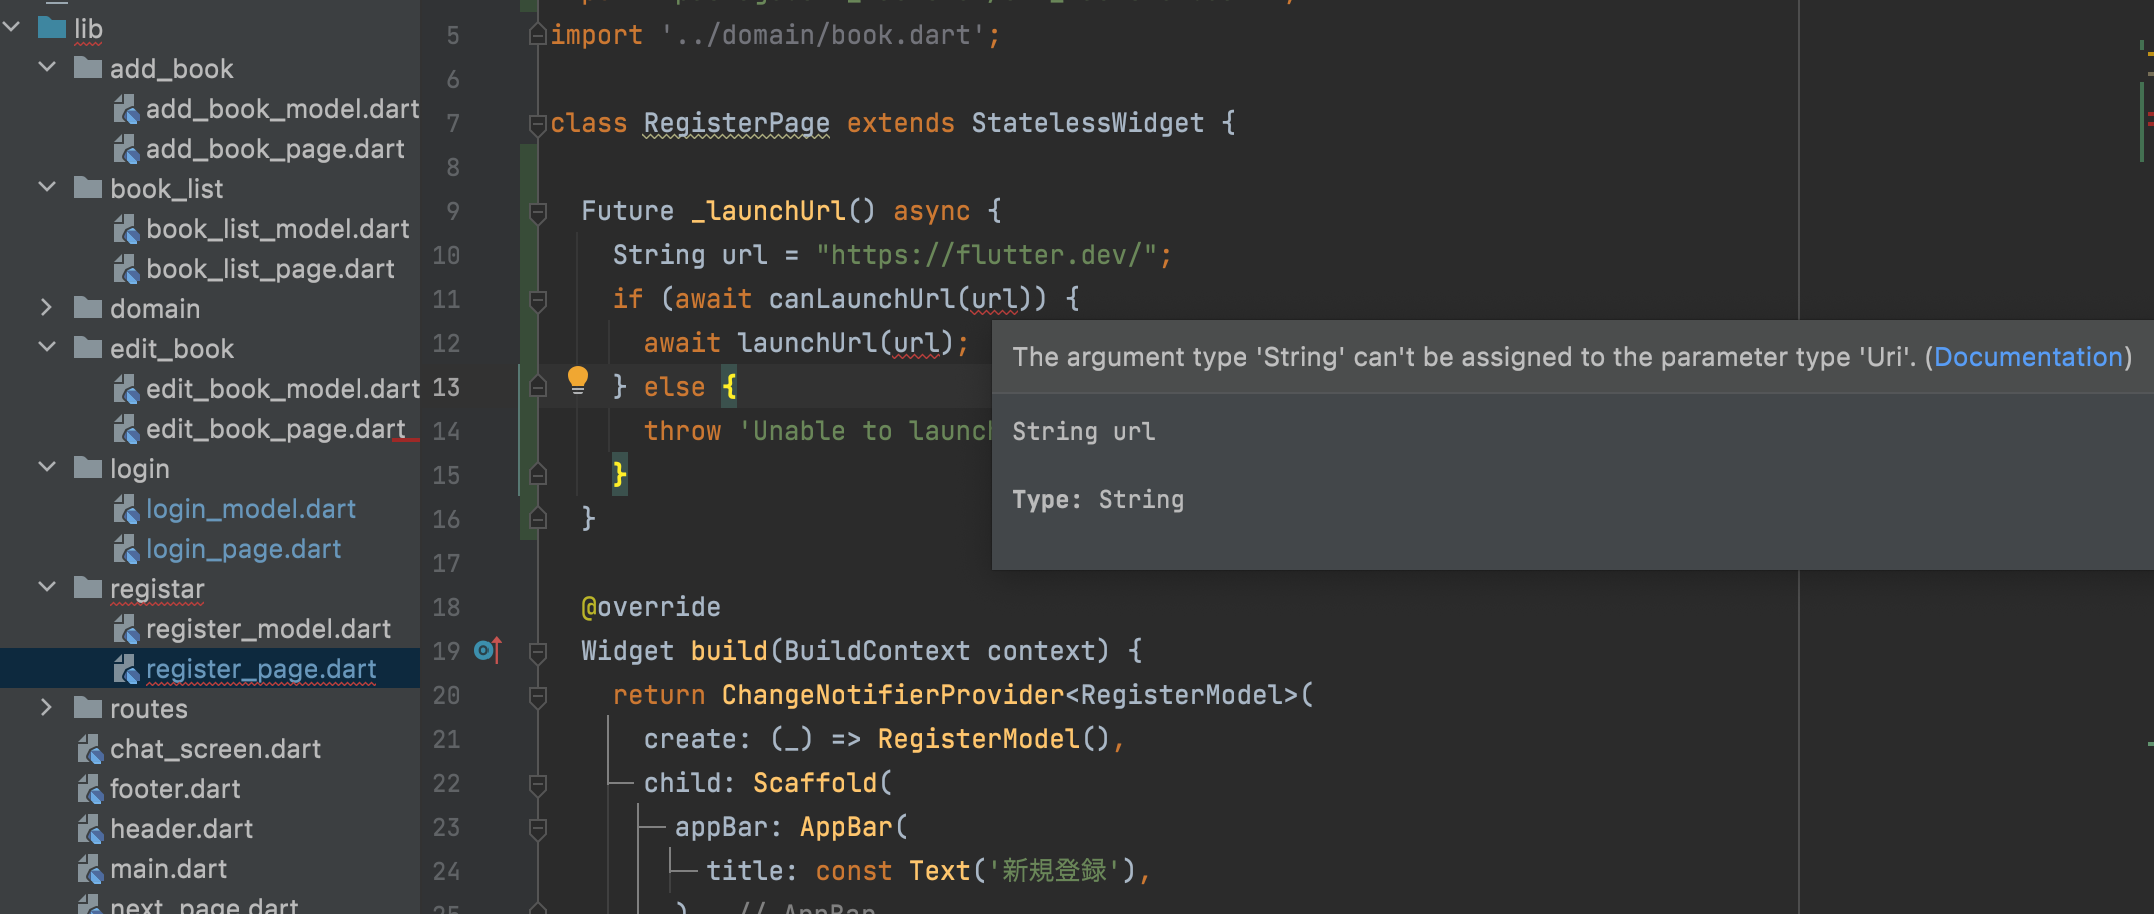Collapse the add_book folder
Viewport: 2154px width, 914px height.
tap(46, 68)
